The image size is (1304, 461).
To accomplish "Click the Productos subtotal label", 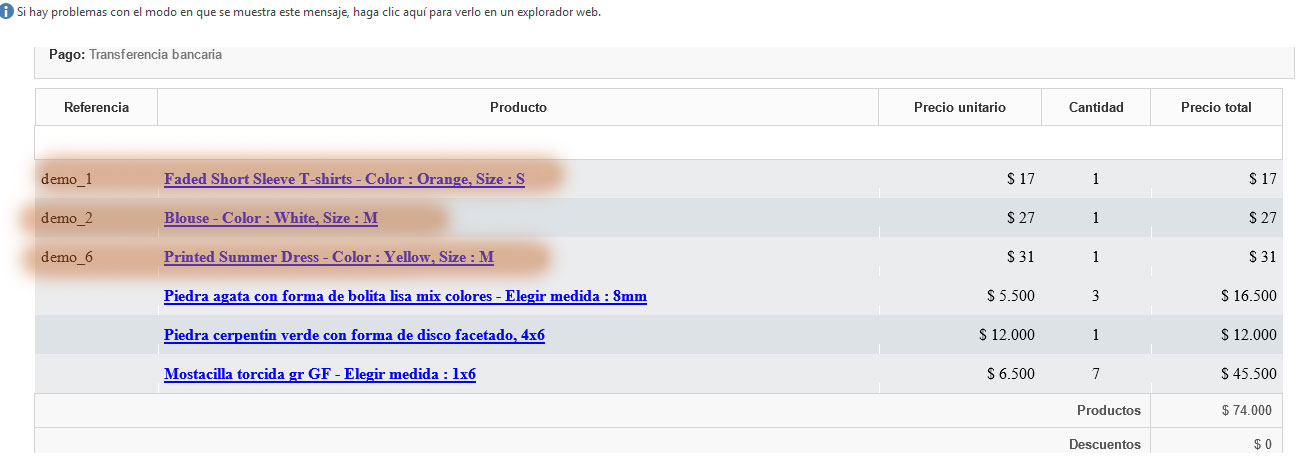I will [x=1109, y=410].
